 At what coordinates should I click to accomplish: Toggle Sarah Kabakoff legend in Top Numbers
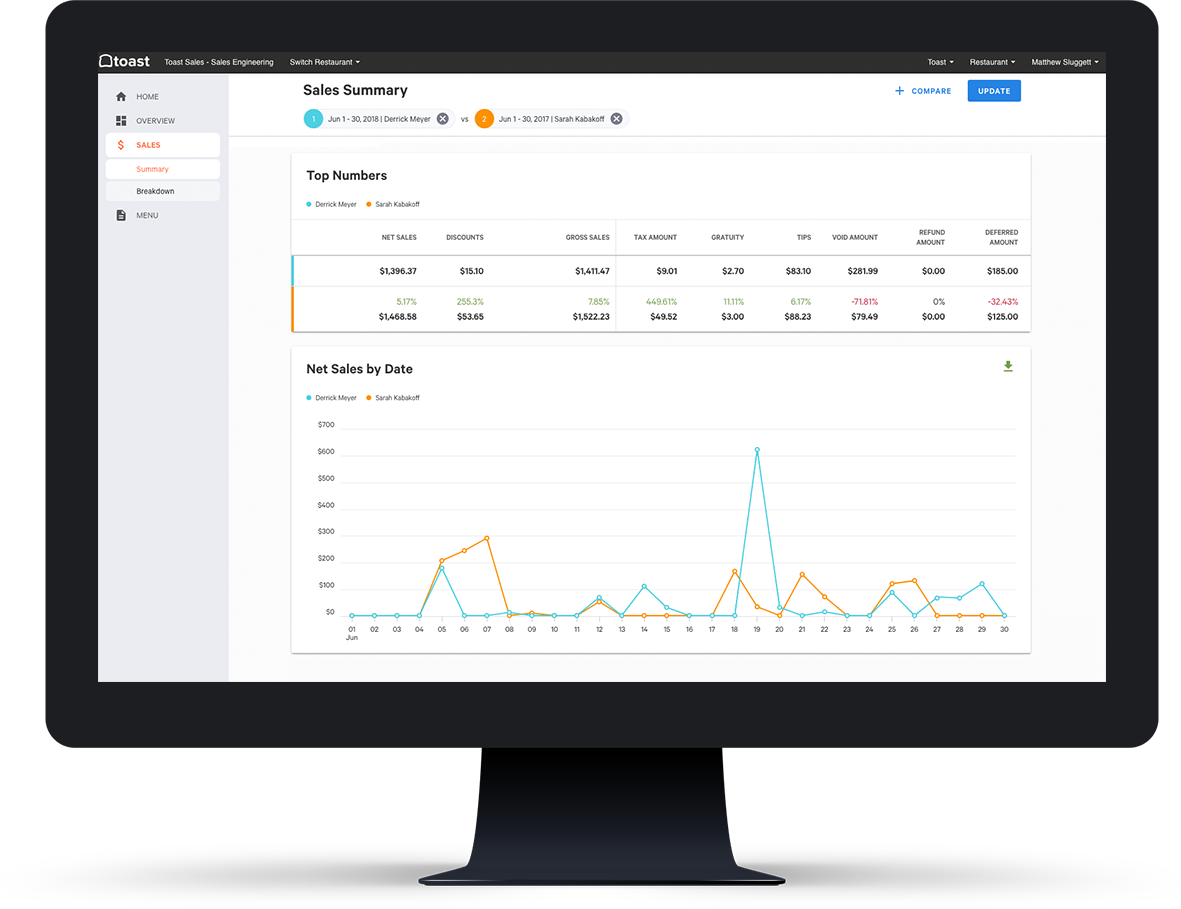pyautogui.click(x=392, y=204)
